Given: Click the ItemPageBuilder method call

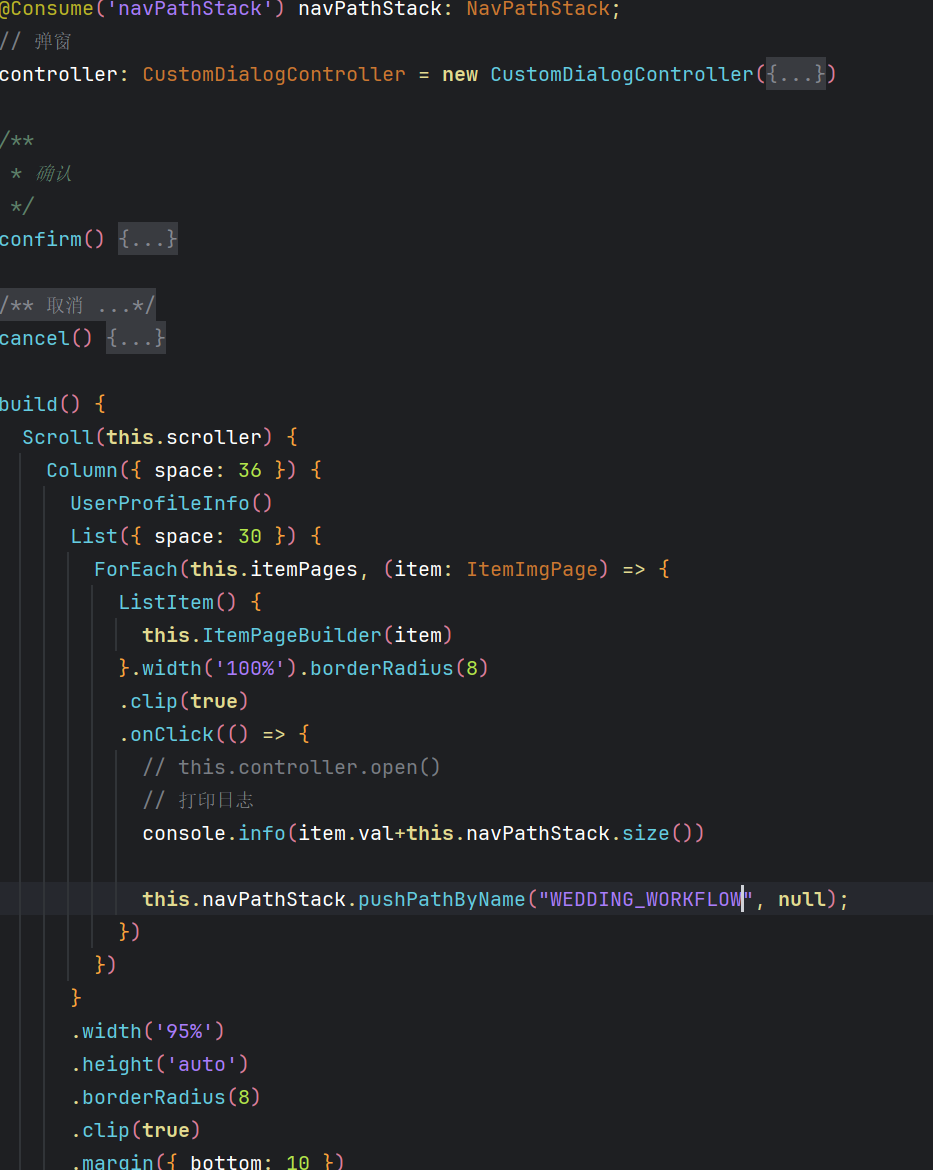Looking at the screenshot, I should (289, 635).
